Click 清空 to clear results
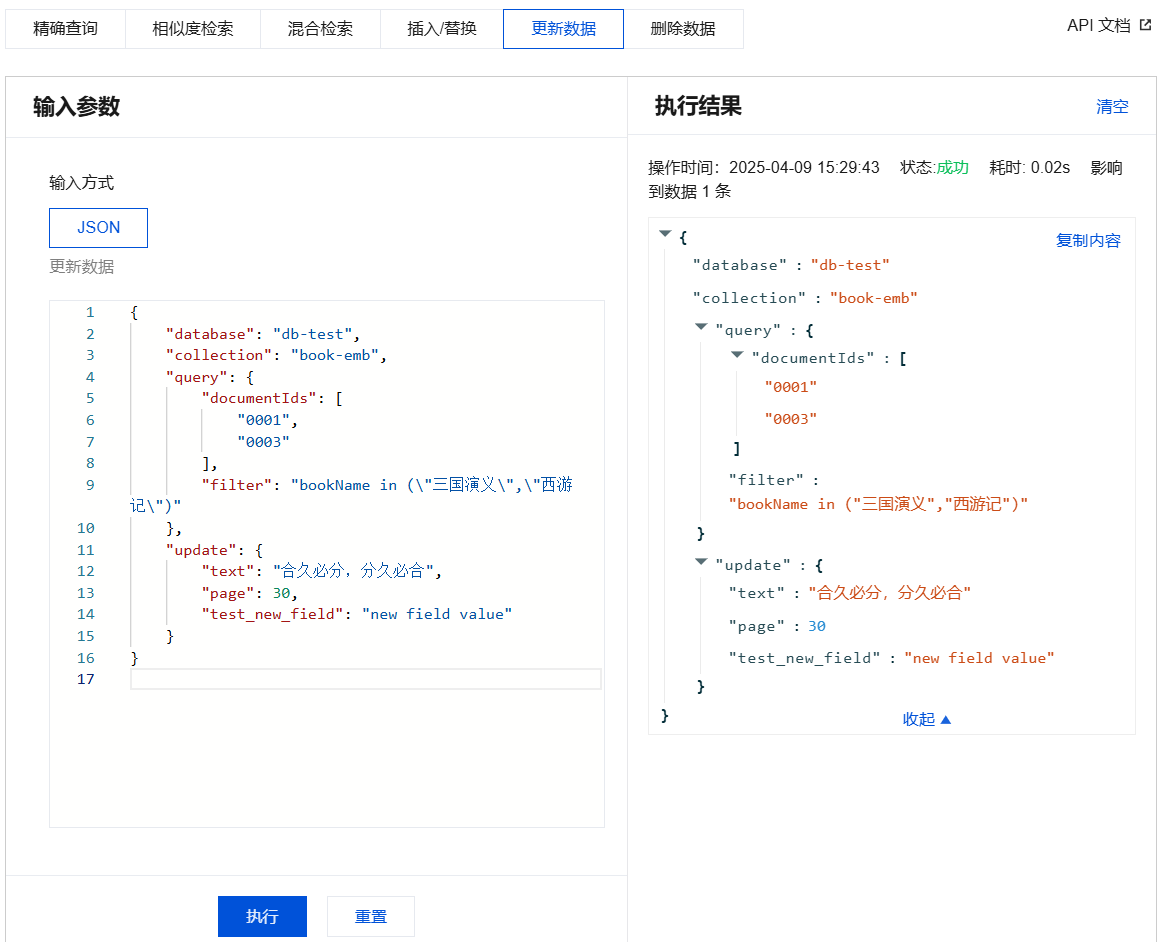1159x942 pixels. point(1112,107)
